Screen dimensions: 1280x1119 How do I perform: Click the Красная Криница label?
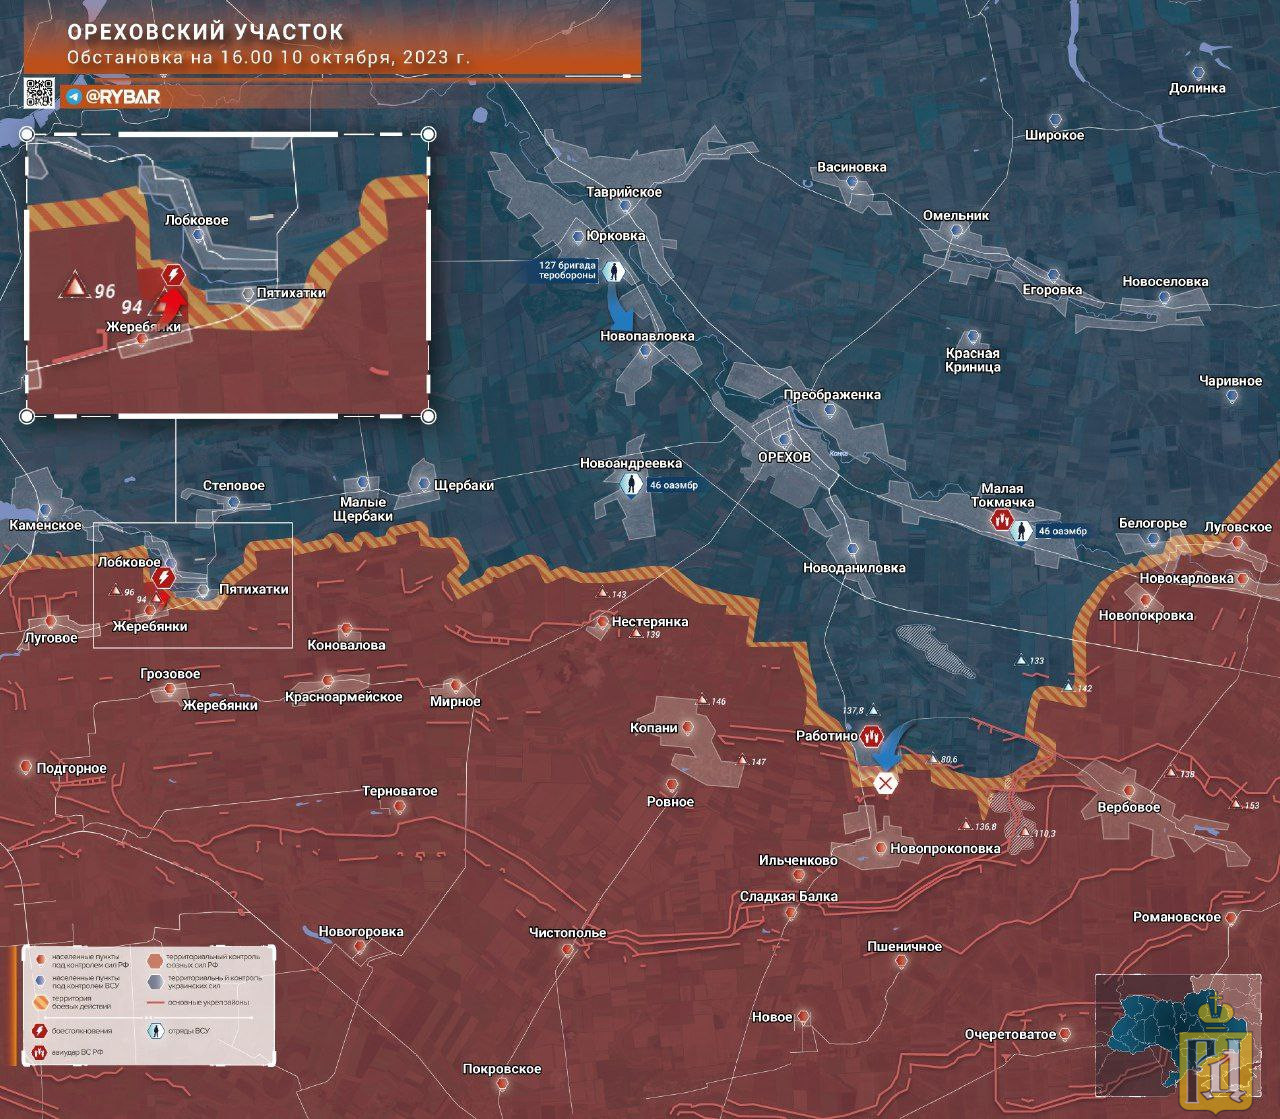973,360
